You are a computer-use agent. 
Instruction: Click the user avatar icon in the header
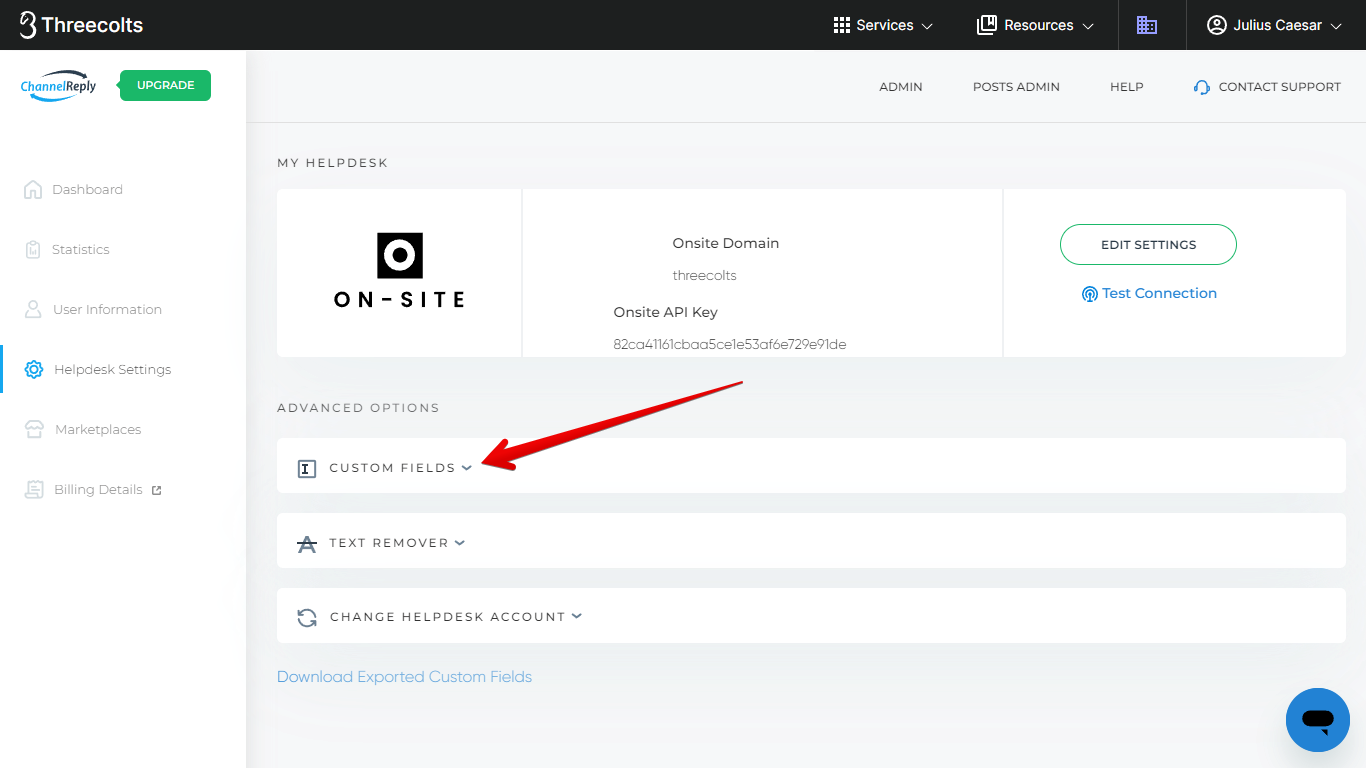tap(1216, 25)
